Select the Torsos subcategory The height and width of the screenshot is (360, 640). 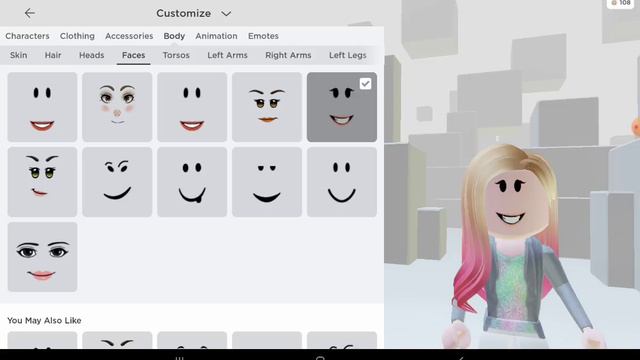[x=176, y=55]
